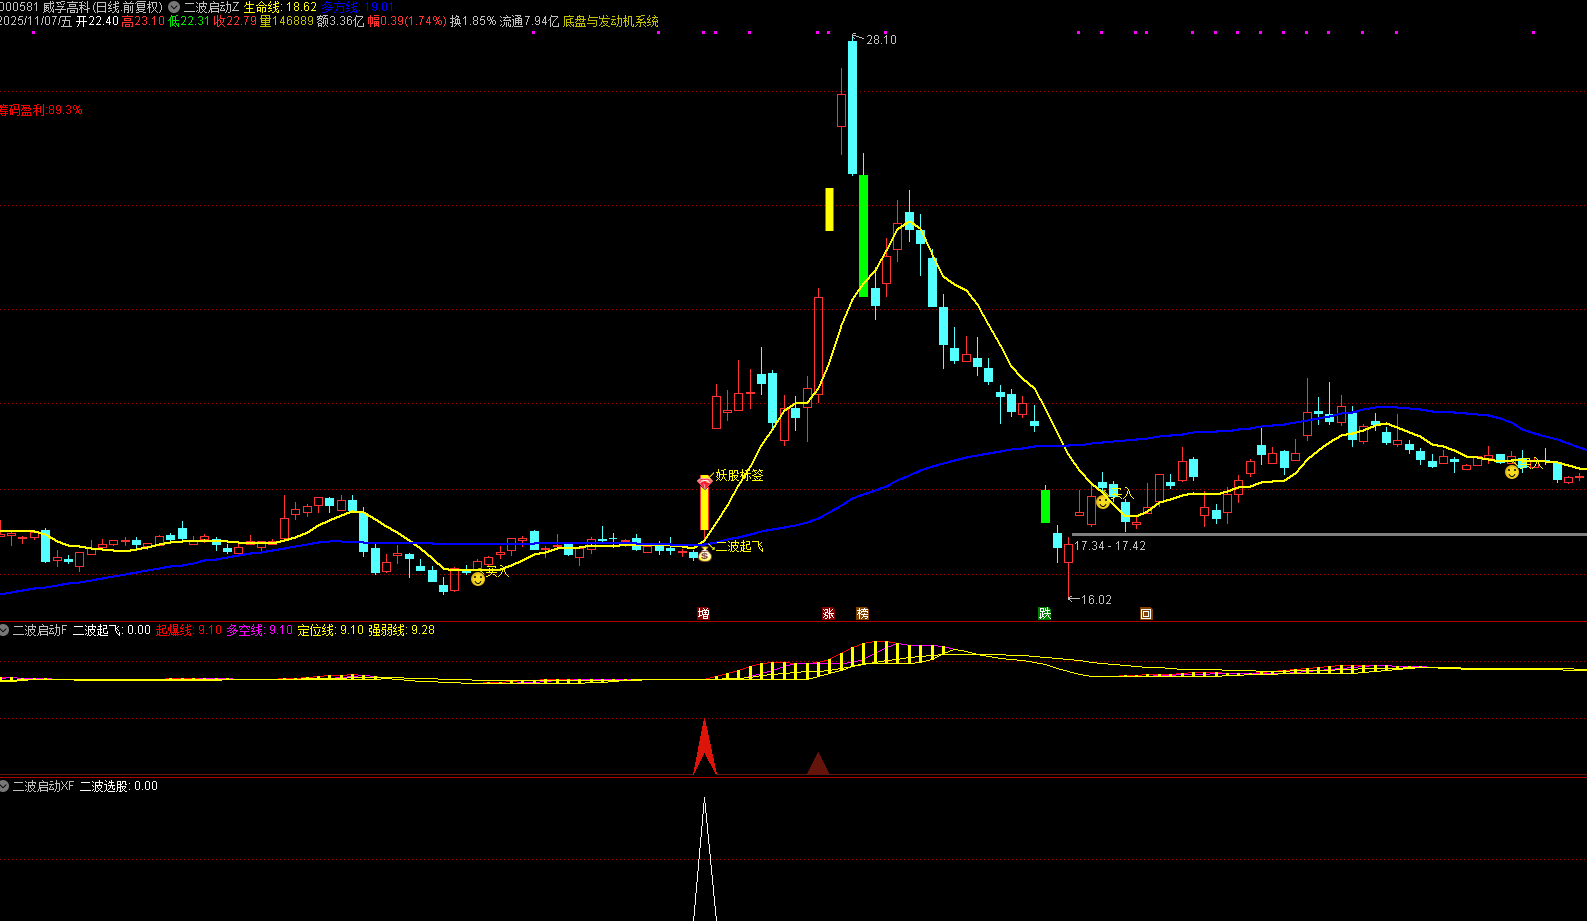This screenshot has width=1587, height=921.
Task: Click the 底盘与发动机系统 sector label
Action: (x=611, y=21)
